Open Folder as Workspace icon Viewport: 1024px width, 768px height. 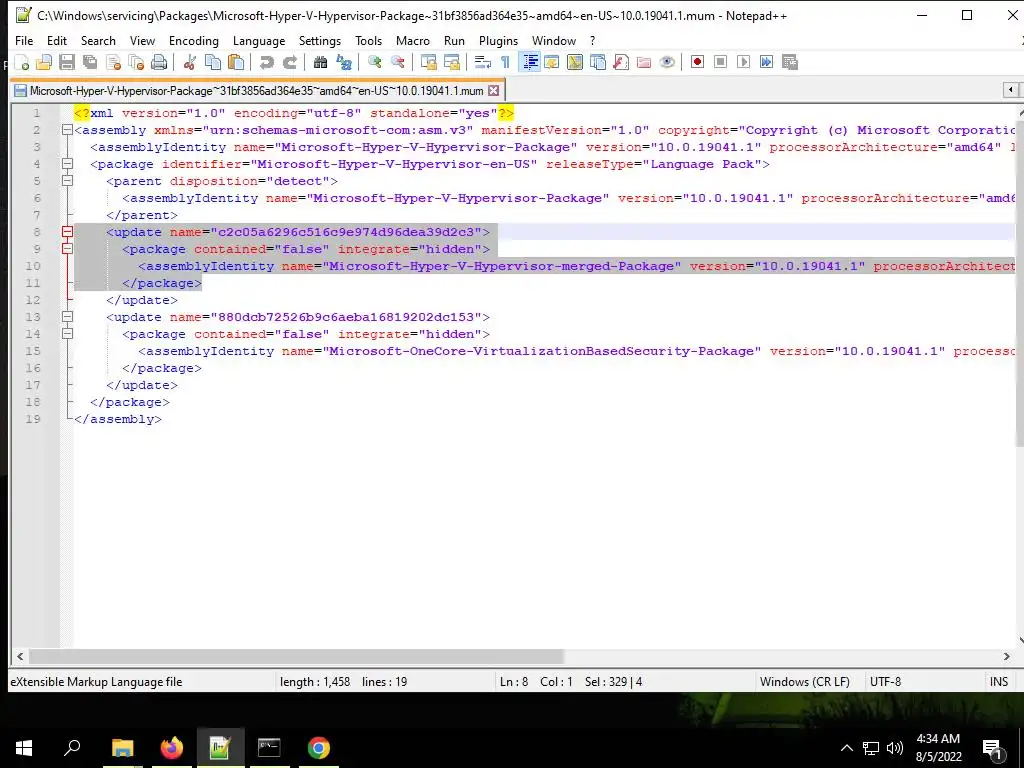tap(644, 62)
